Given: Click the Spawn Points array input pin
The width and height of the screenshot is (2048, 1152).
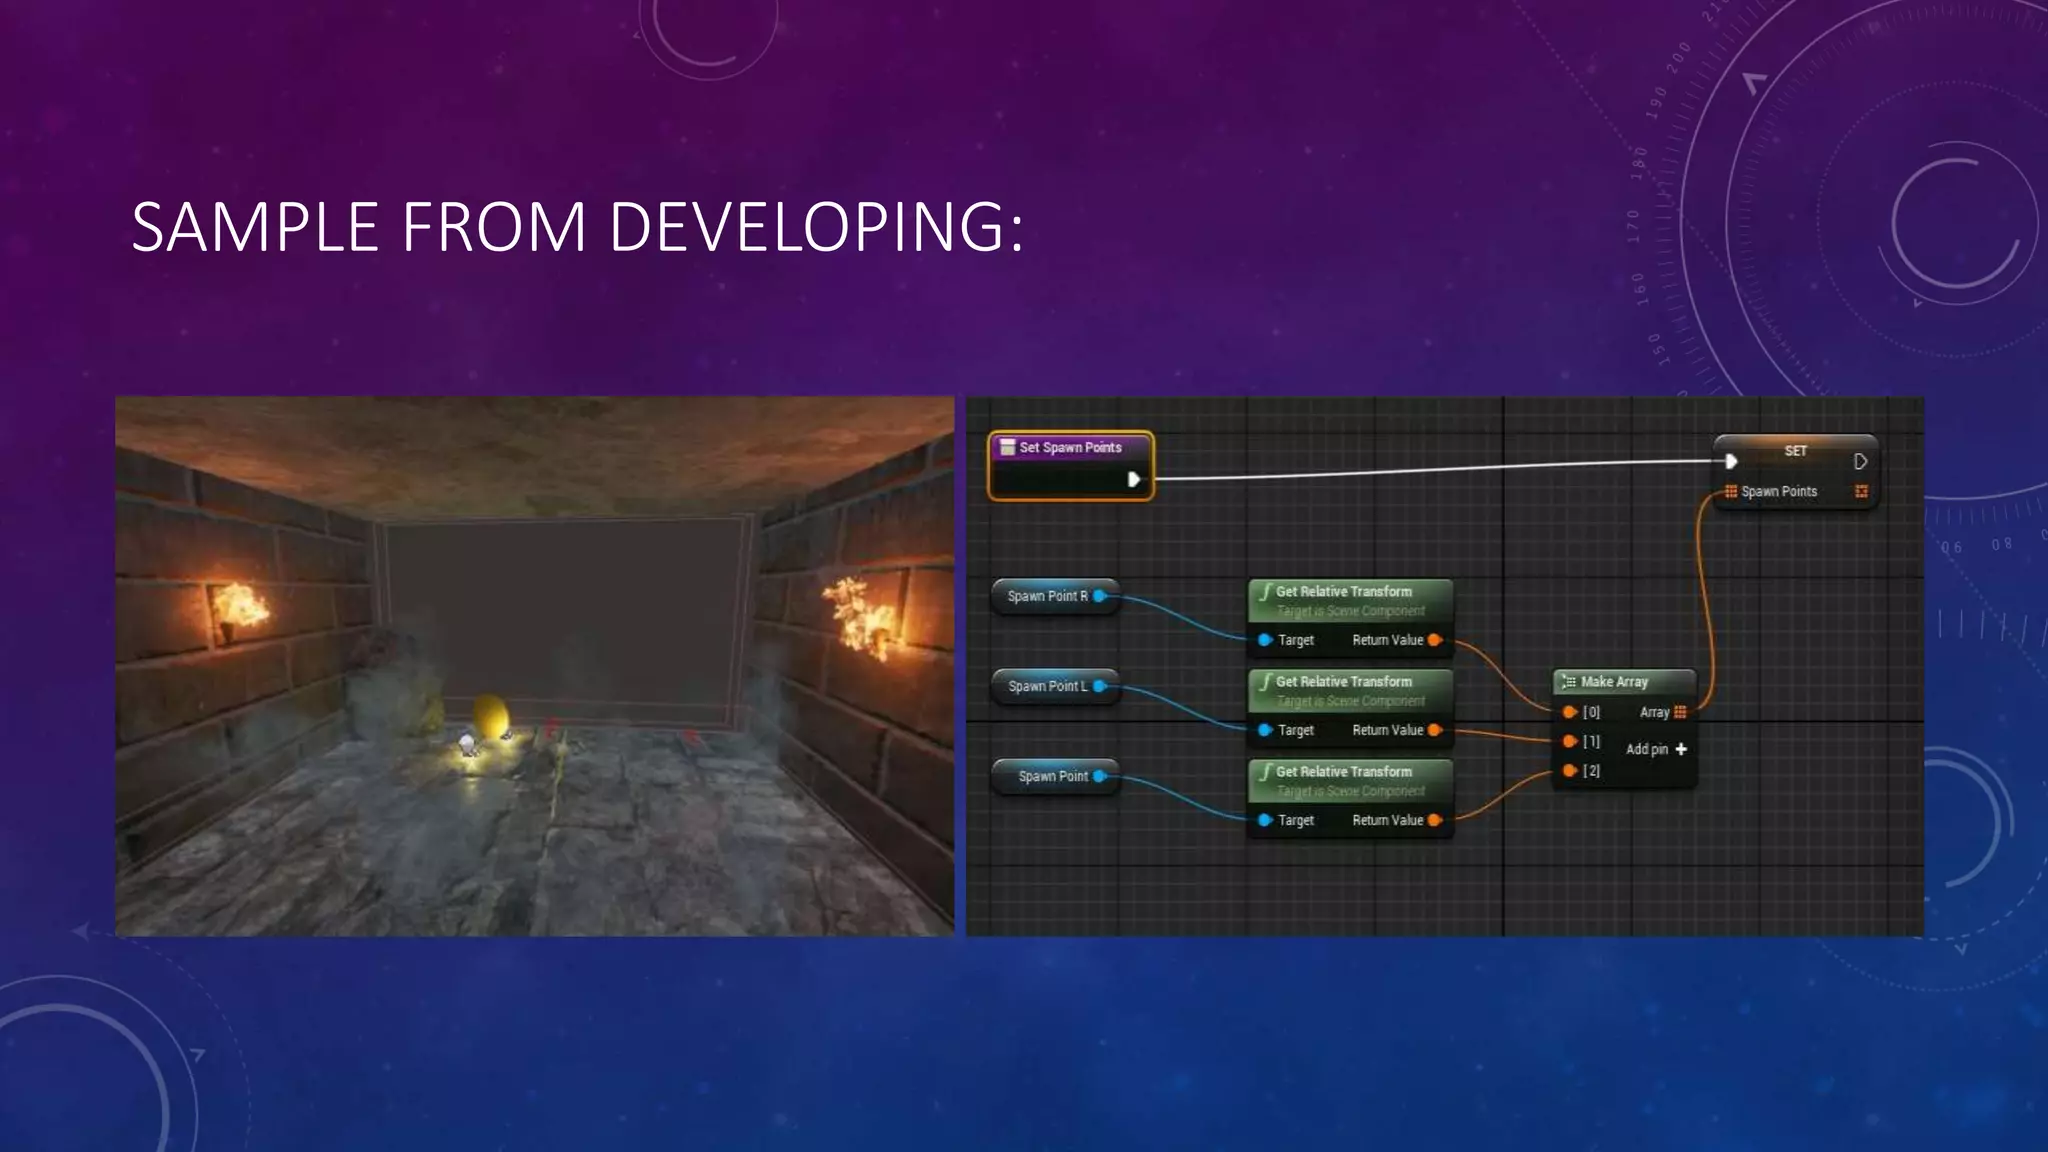Looking at the screenshot, I should 1731,491.
